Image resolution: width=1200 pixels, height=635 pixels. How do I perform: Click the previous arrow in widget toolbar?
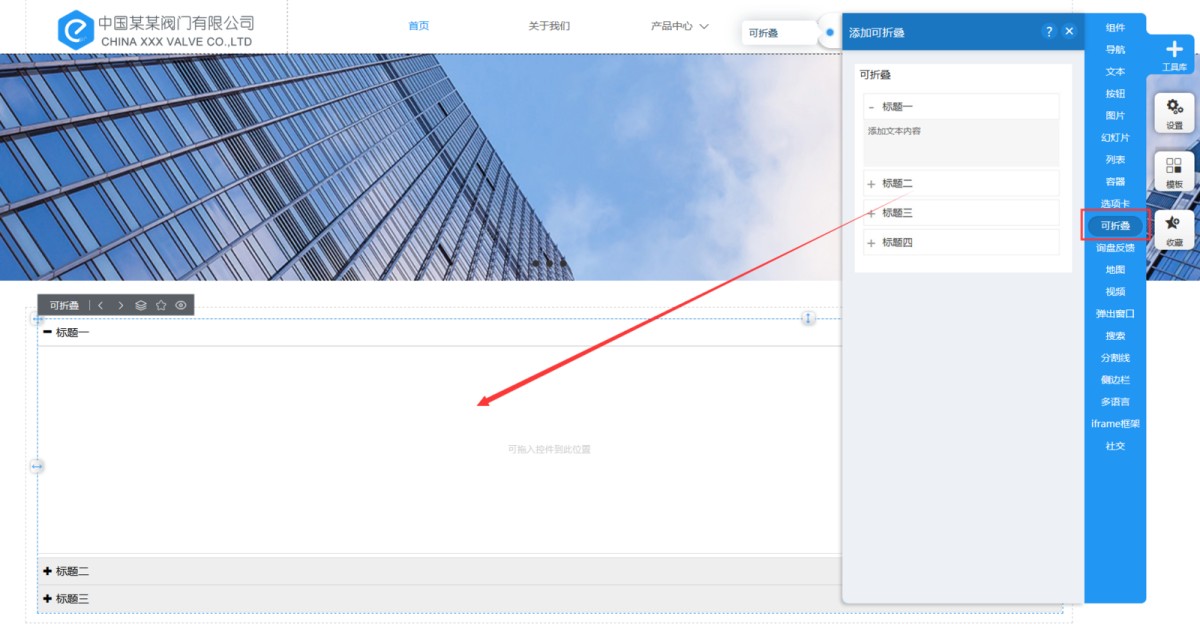coord(101,305)
